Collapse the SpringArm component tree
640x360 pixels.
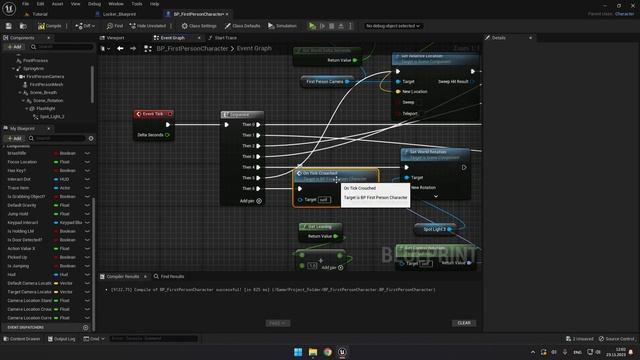[13, 69]
